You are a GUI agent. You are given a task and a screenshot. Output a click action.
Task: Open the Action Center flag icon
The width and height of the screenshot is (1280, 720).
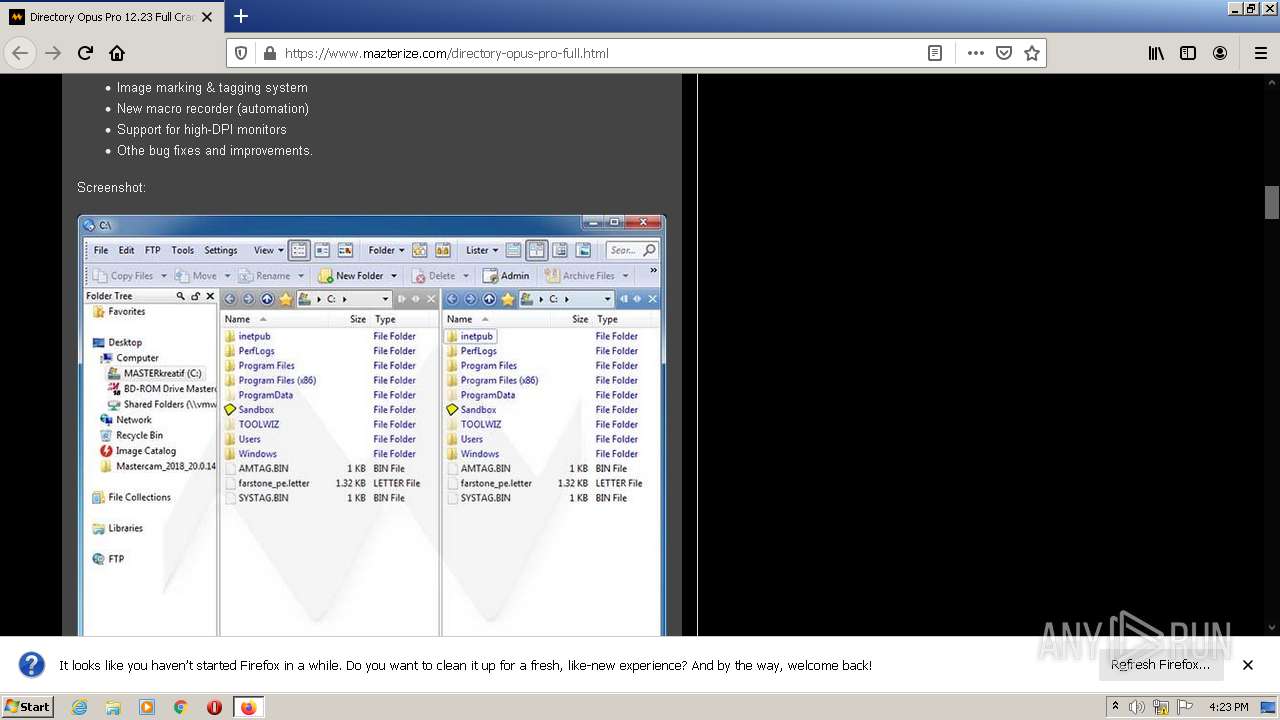point(1184,707)
